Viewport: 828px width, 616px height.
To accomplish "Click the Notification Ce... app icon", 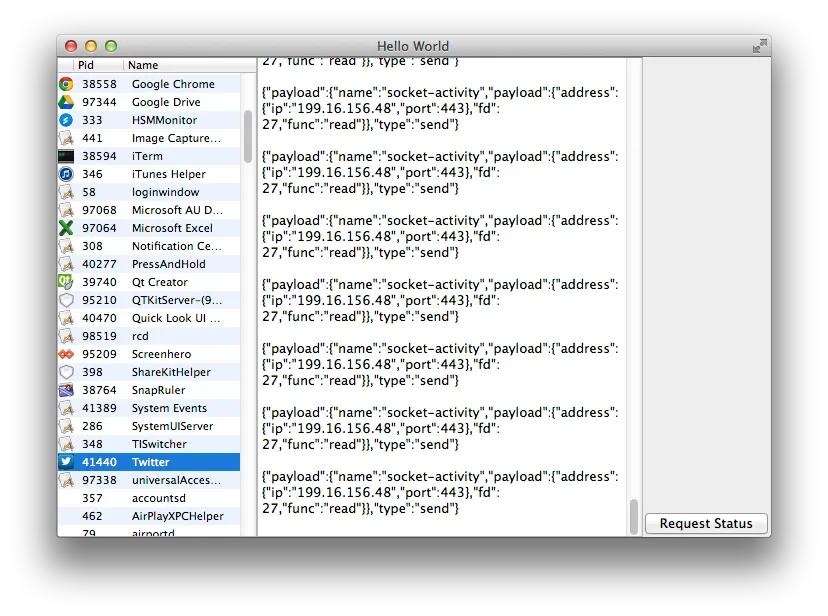I will pyautogui.click(x=66, y=246).
